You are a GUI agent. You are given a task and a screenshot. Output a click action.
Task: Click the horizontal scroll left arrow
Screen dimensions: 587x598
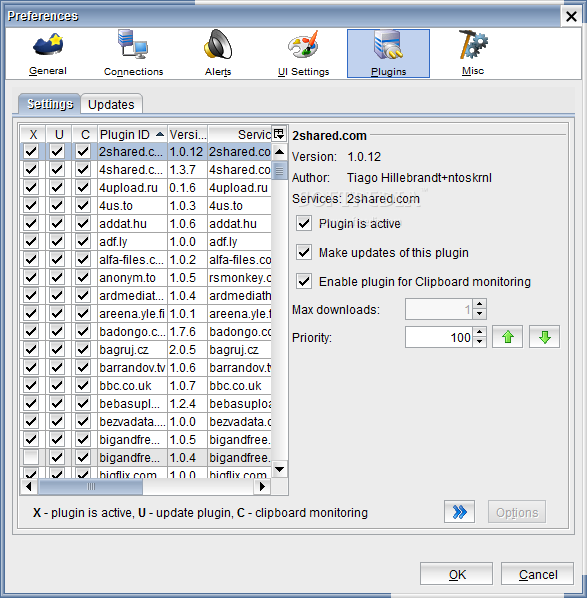29,486
